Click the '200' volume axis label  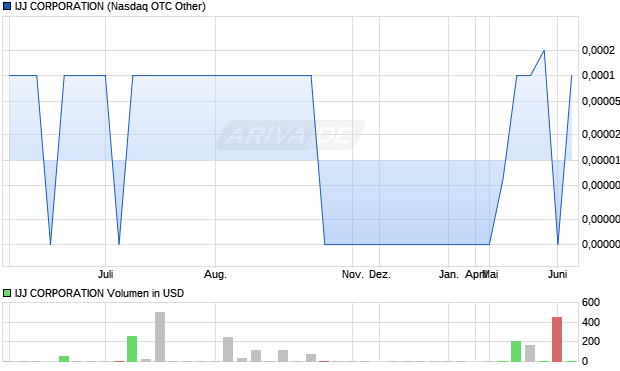click(x=591, y=341)
